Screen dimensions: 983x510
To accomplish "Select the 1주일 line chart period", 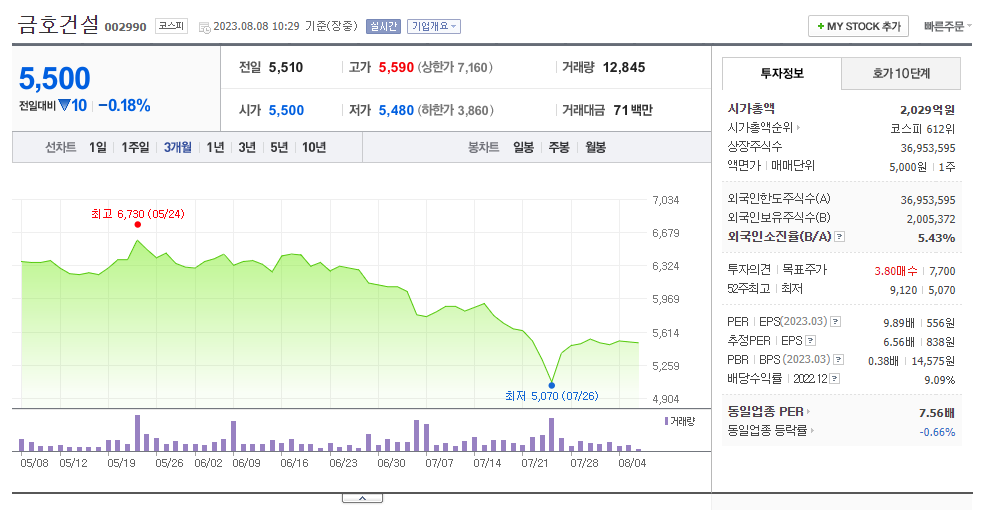I will [x=135, y=147].
